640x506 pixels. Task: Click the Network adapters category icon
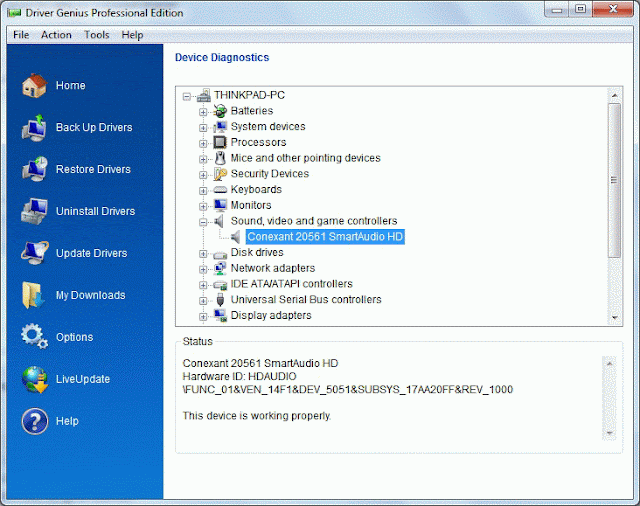pos(220,268)
